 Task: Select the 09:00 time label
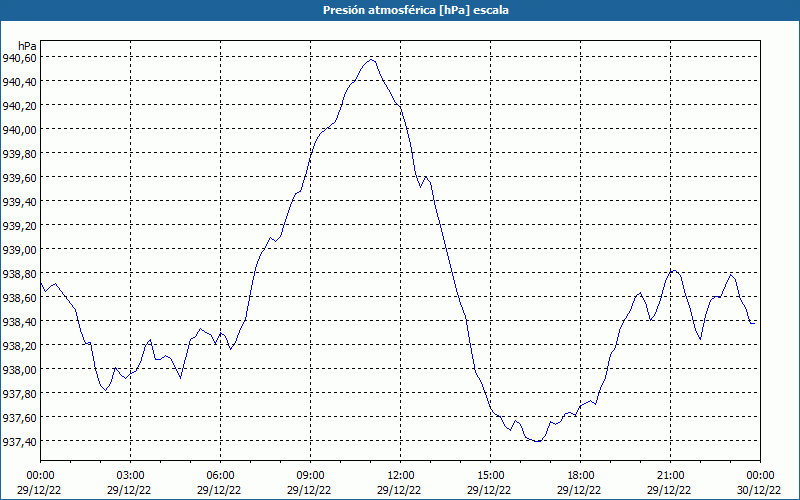311,476
